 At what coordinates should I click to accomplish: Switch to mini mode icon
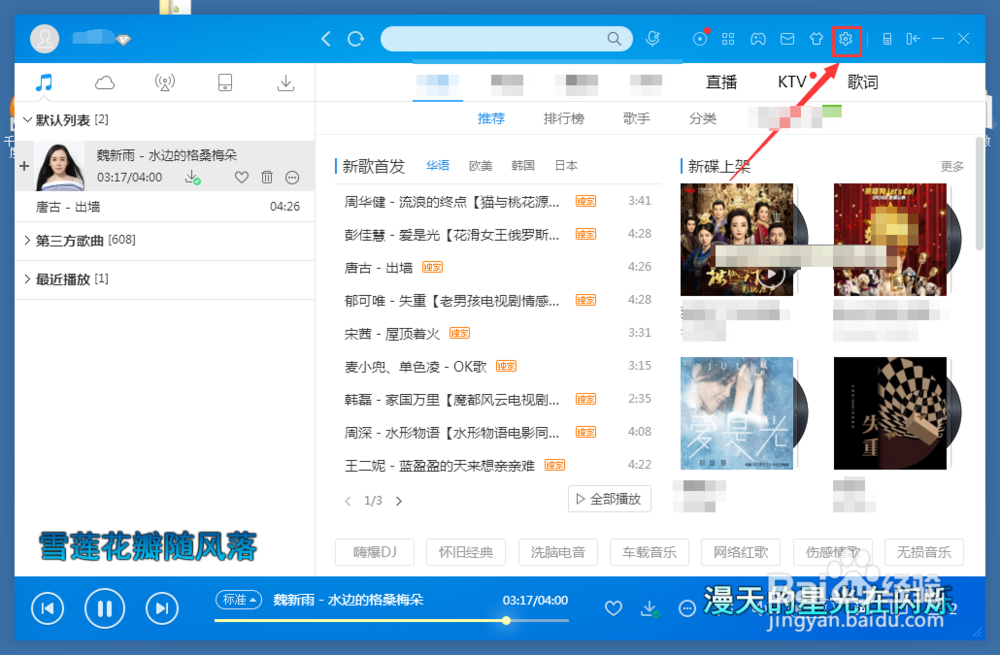pyautogui.click(x=913, y=40)
